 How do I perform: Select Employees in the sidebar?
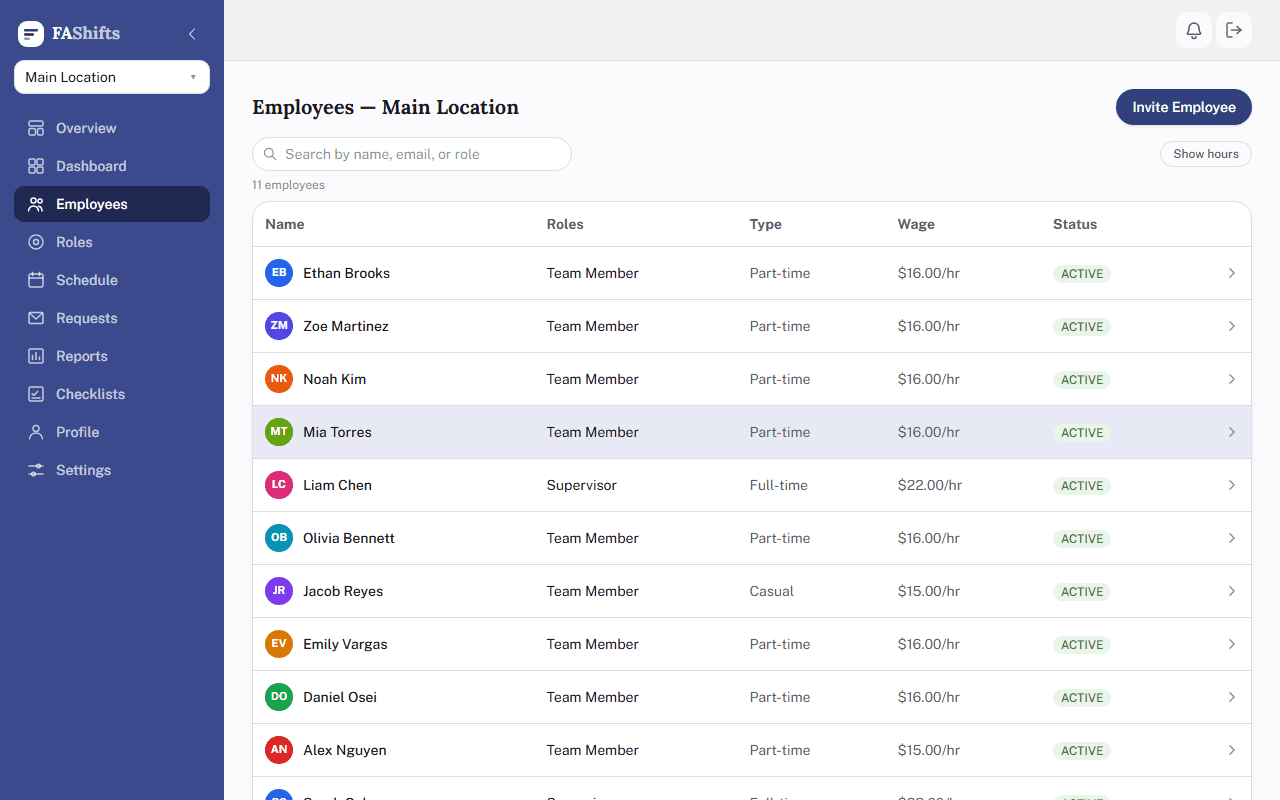[x=112, y=204]
